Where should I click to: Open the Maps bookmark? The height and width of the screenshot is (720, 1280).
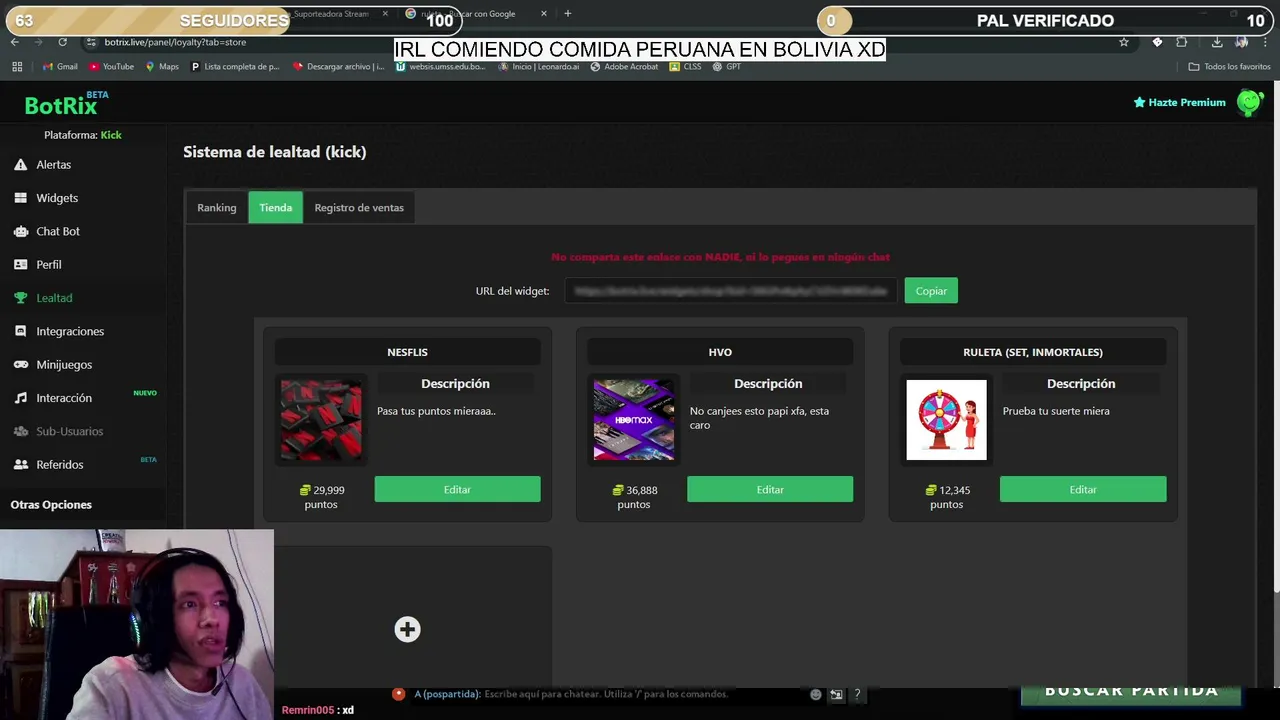tap(162, 67)
